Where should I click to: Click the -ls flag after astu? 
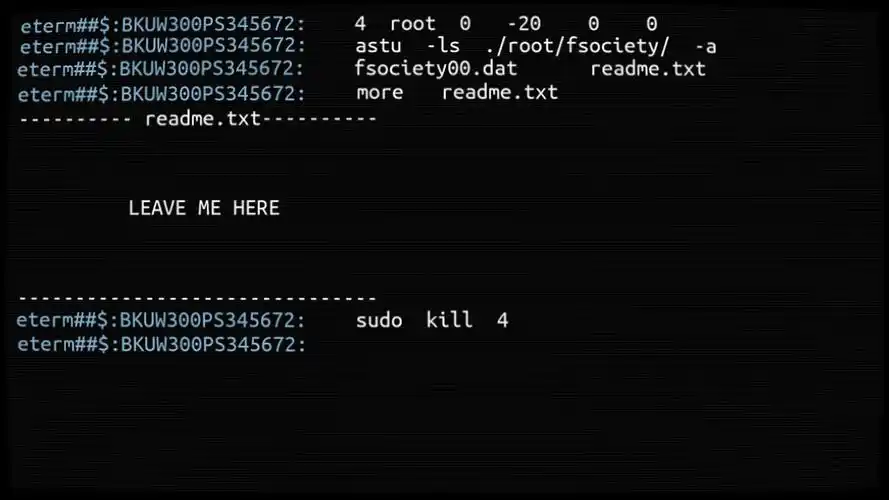pyautogui.click(x=442, y=46)
